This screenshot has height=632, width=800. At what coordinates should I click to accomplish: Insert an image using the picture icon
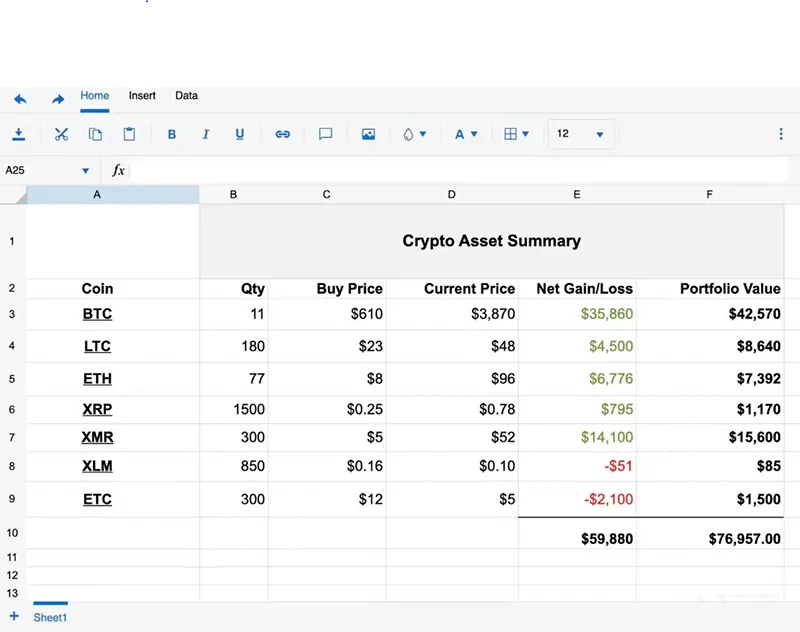[x=368, y=134]
